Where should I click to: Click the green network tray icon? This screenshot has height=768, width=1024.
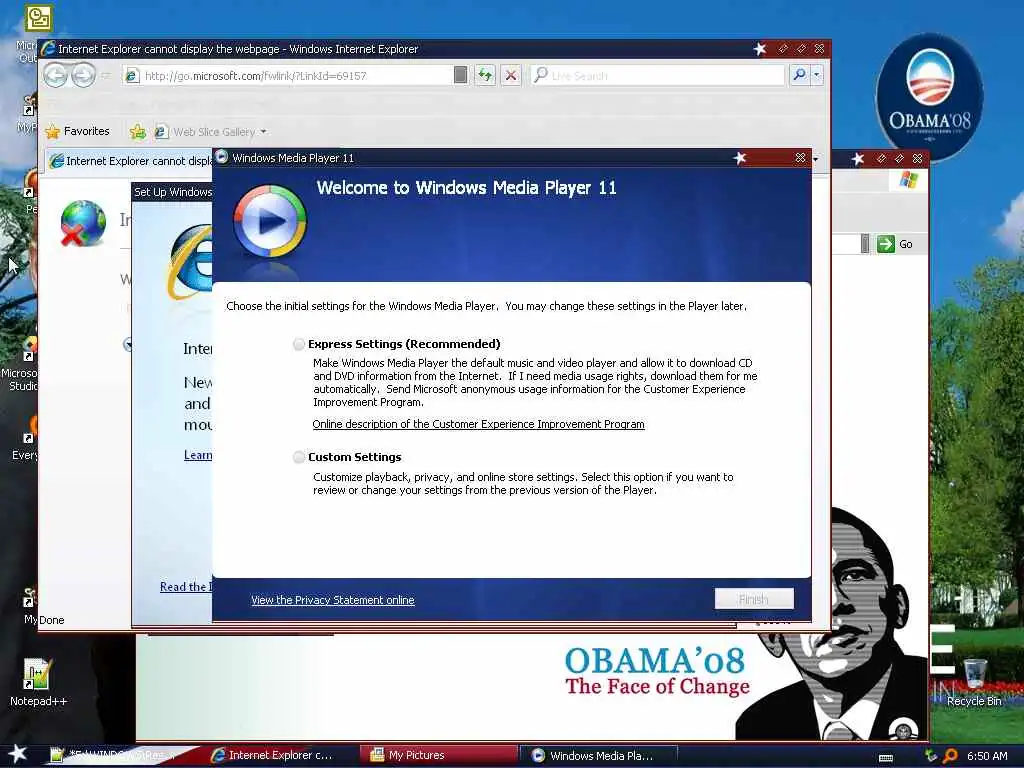(931, 756)
